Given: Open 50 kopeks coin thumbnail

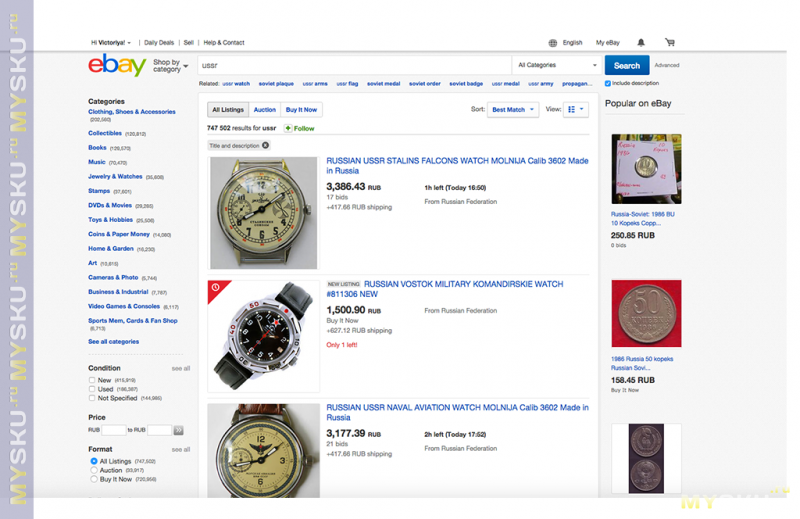Looking at the screenshot, I should pos(646,313).
